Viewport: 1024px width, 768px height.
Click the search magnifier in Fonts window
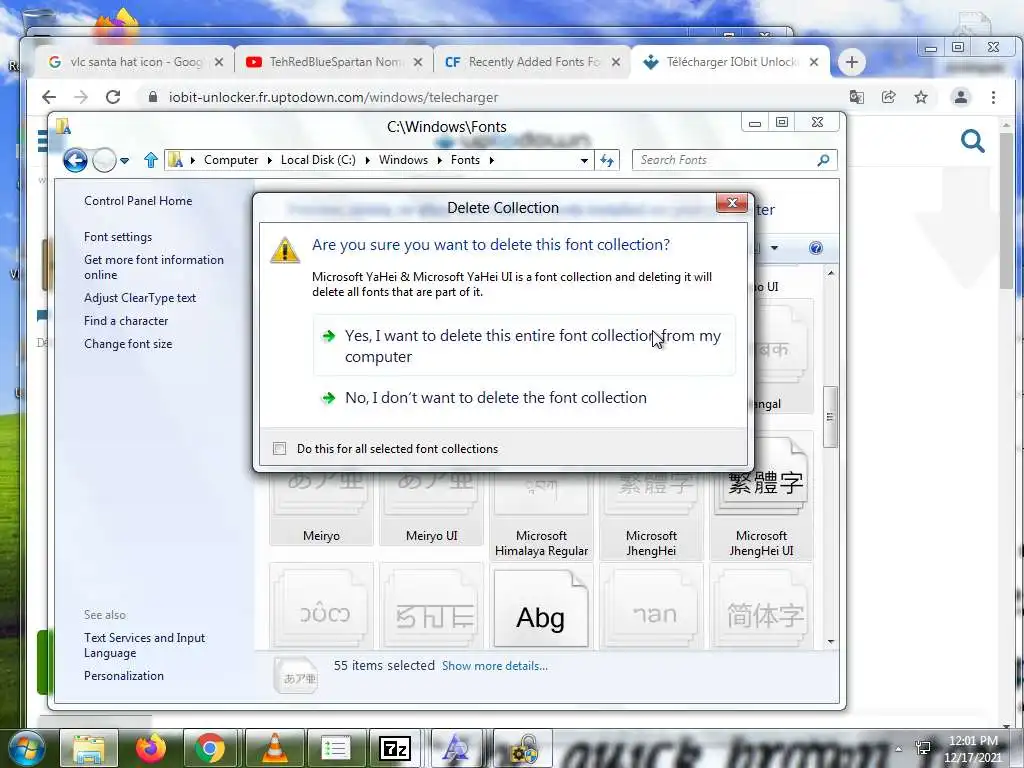(x=824, y=160)
